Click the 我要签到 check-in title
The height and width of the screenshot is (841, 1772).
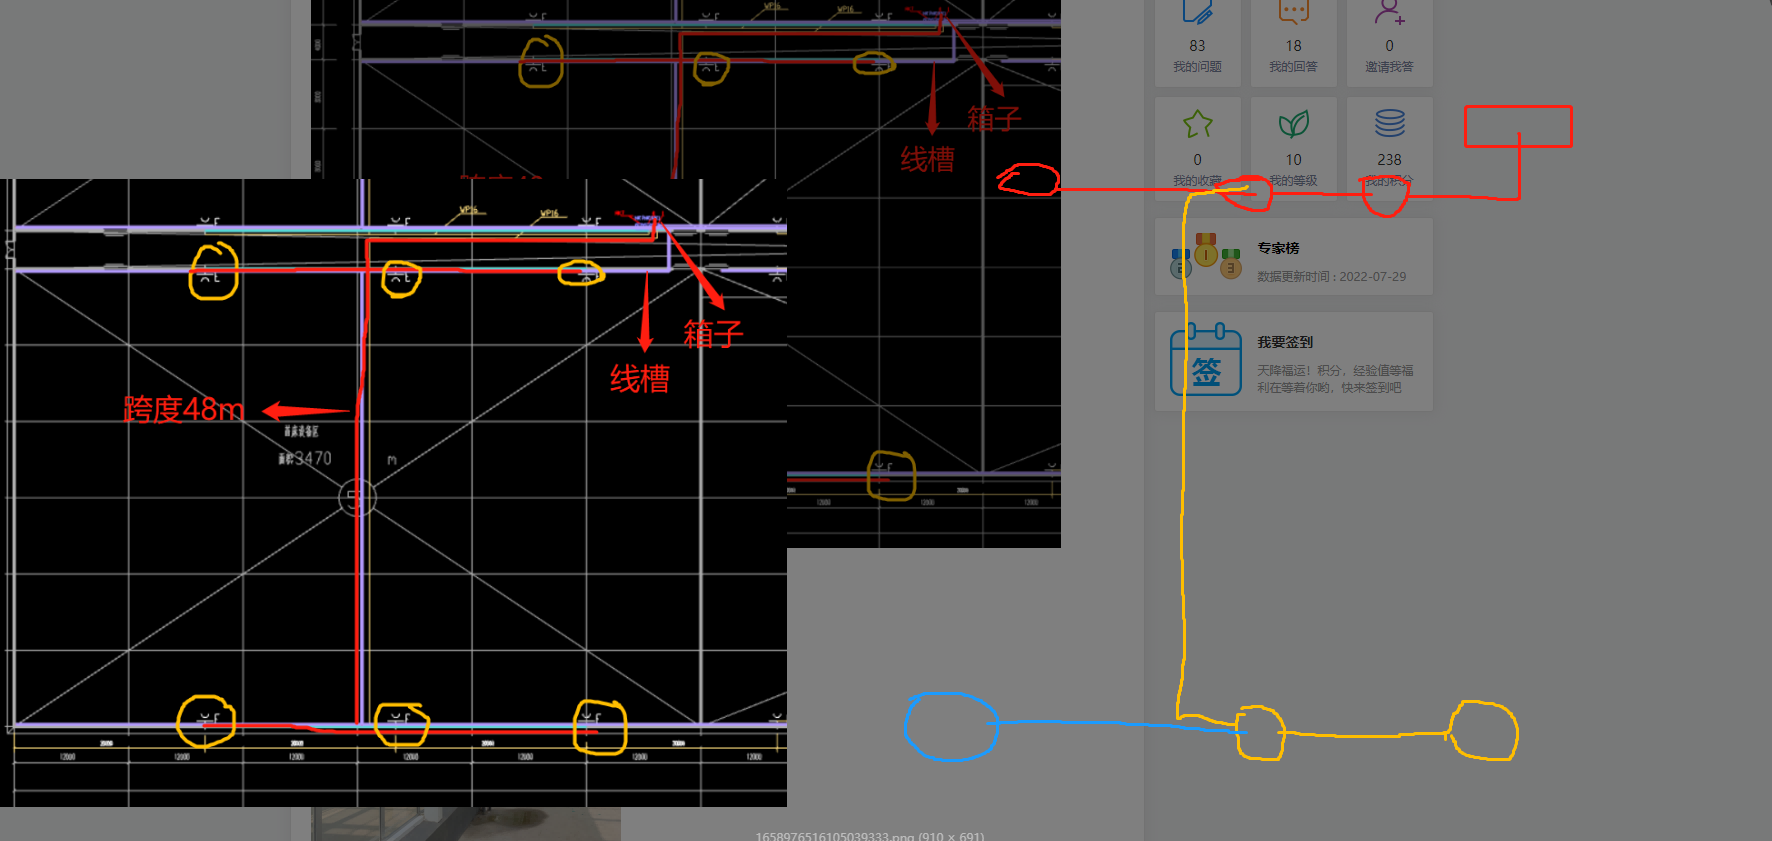click(x=1285, y=342)
